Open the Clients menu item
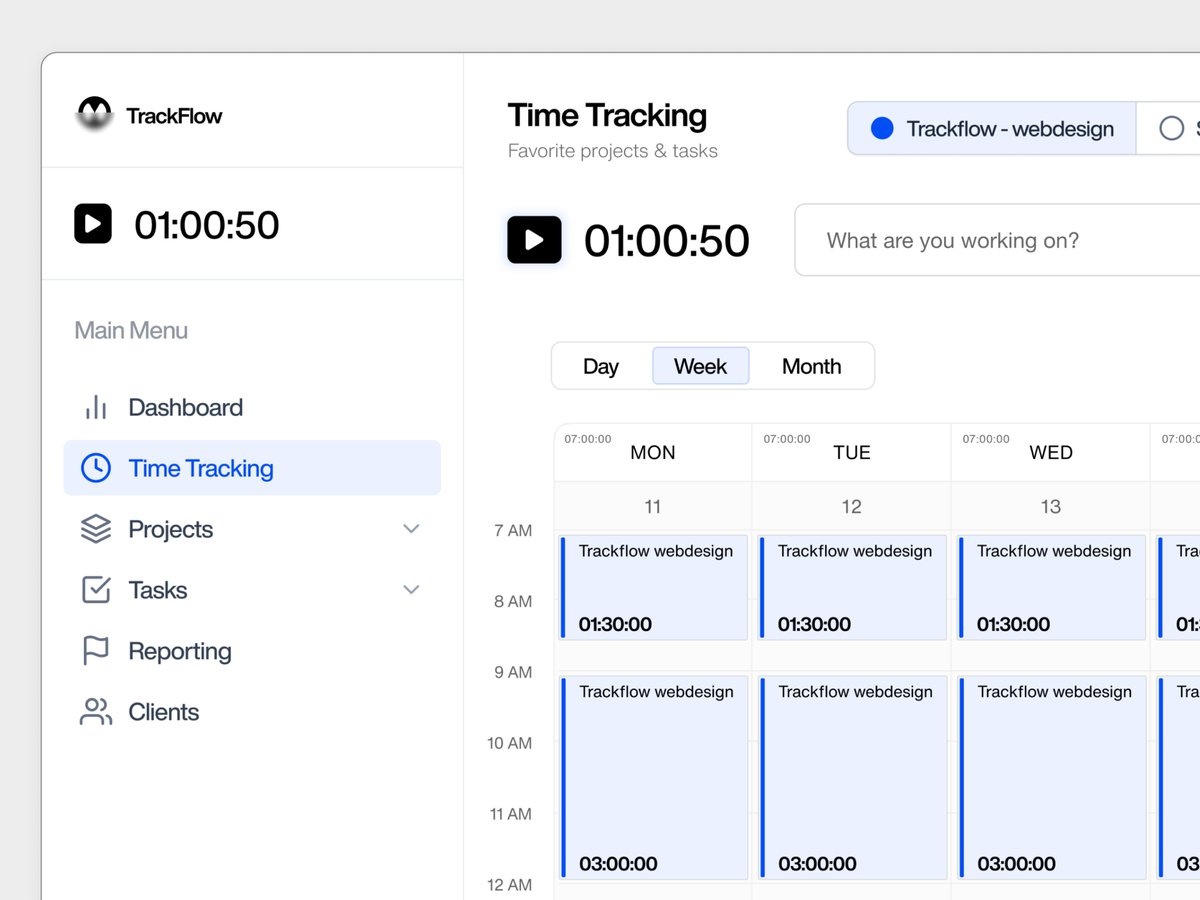Image resolution: width=1200 pixels, height=900 pixels. 252,712
